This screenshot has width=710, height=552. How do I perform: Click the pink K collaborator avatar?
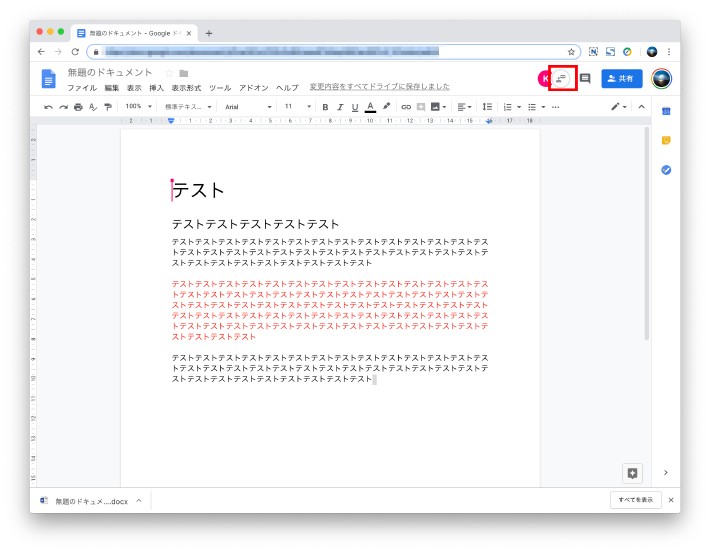pyautogui.click(x=544, y=78)
